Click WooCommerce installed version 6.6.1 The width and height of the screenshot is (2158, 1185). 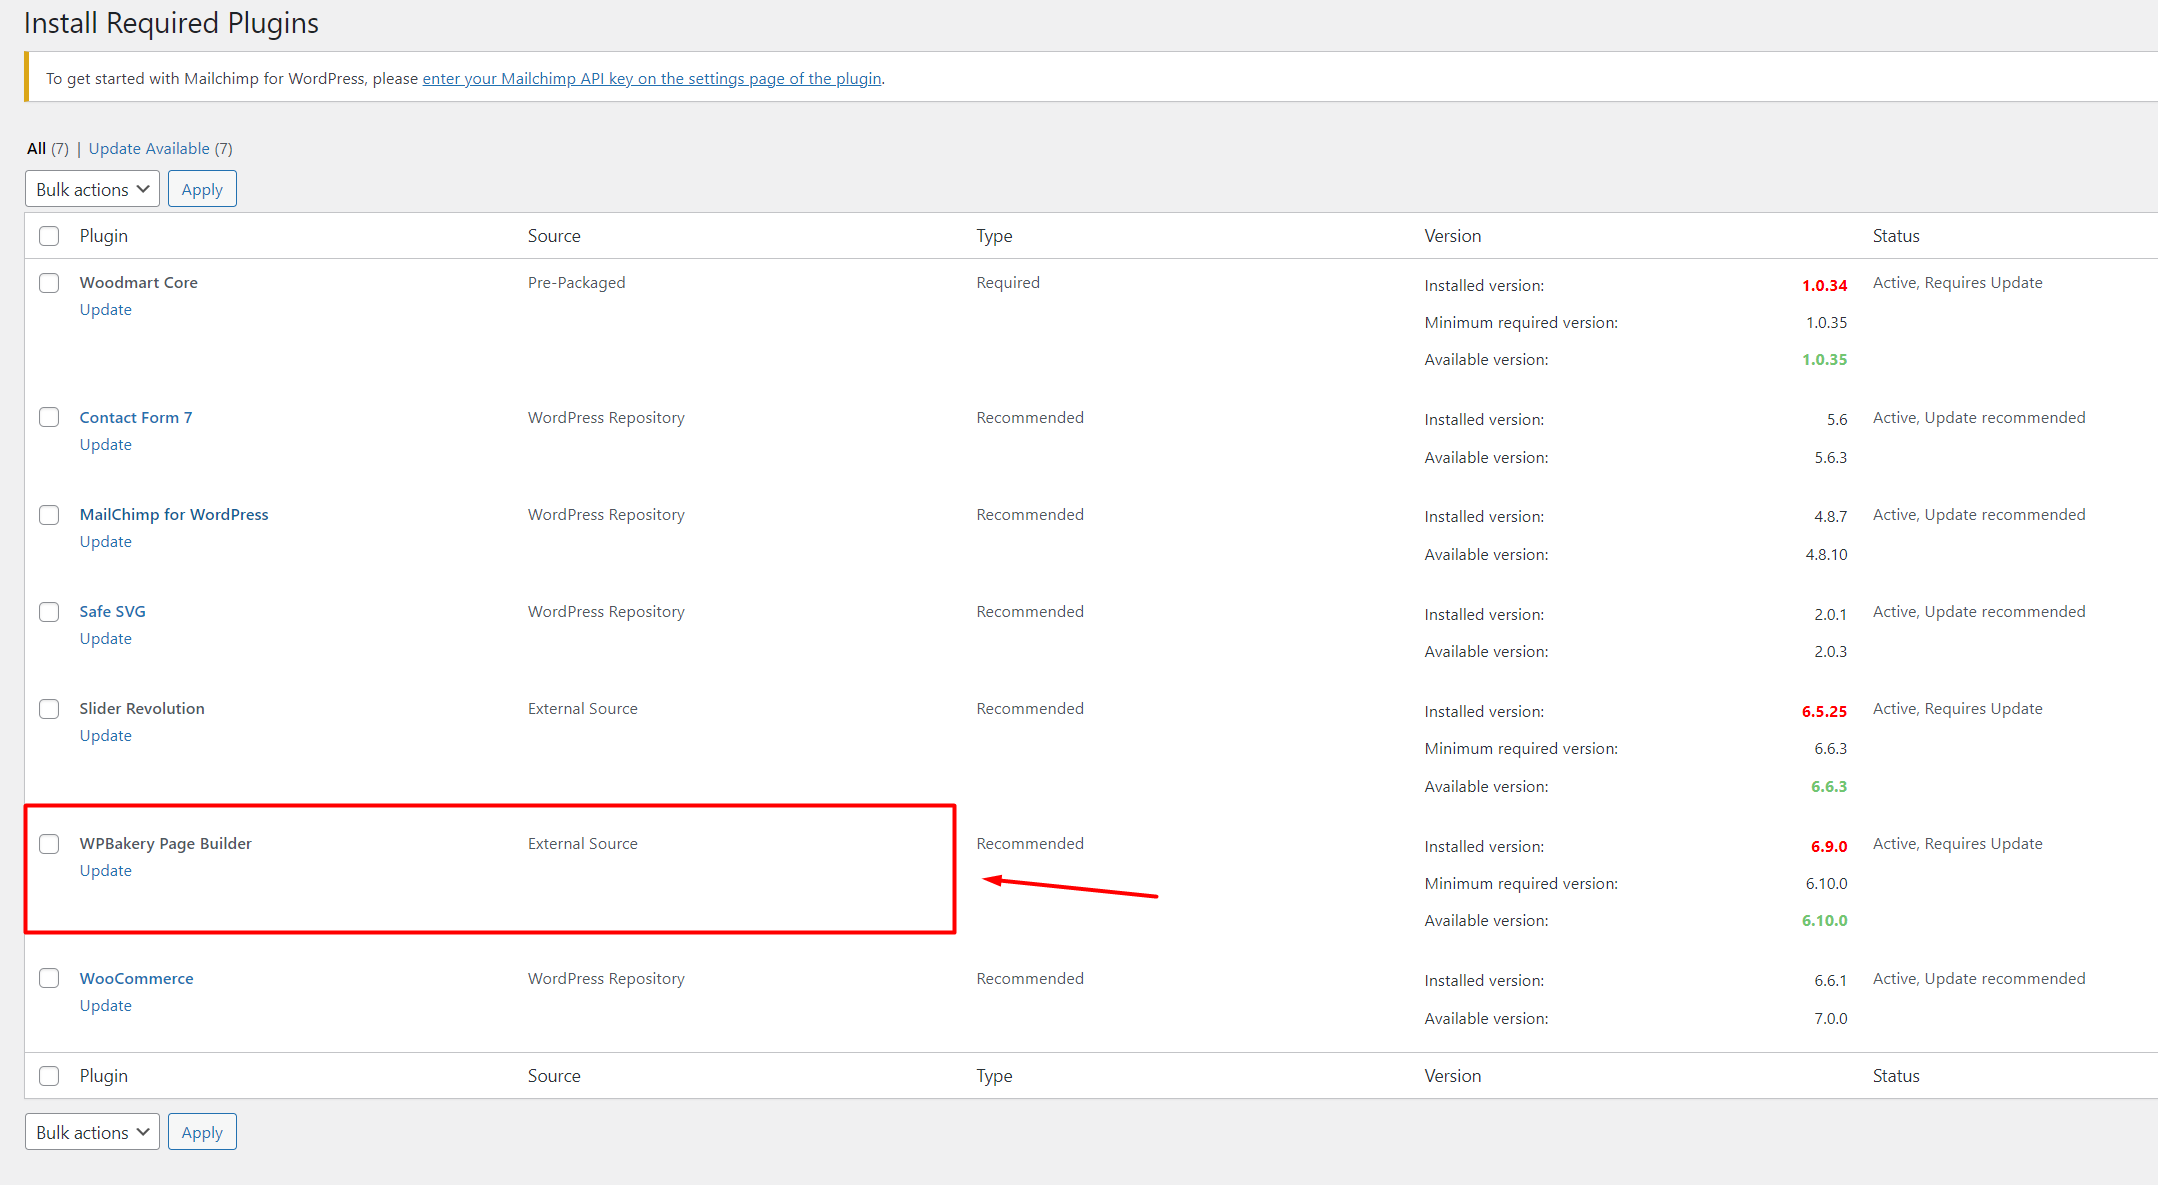click(x=1831, y=981)
